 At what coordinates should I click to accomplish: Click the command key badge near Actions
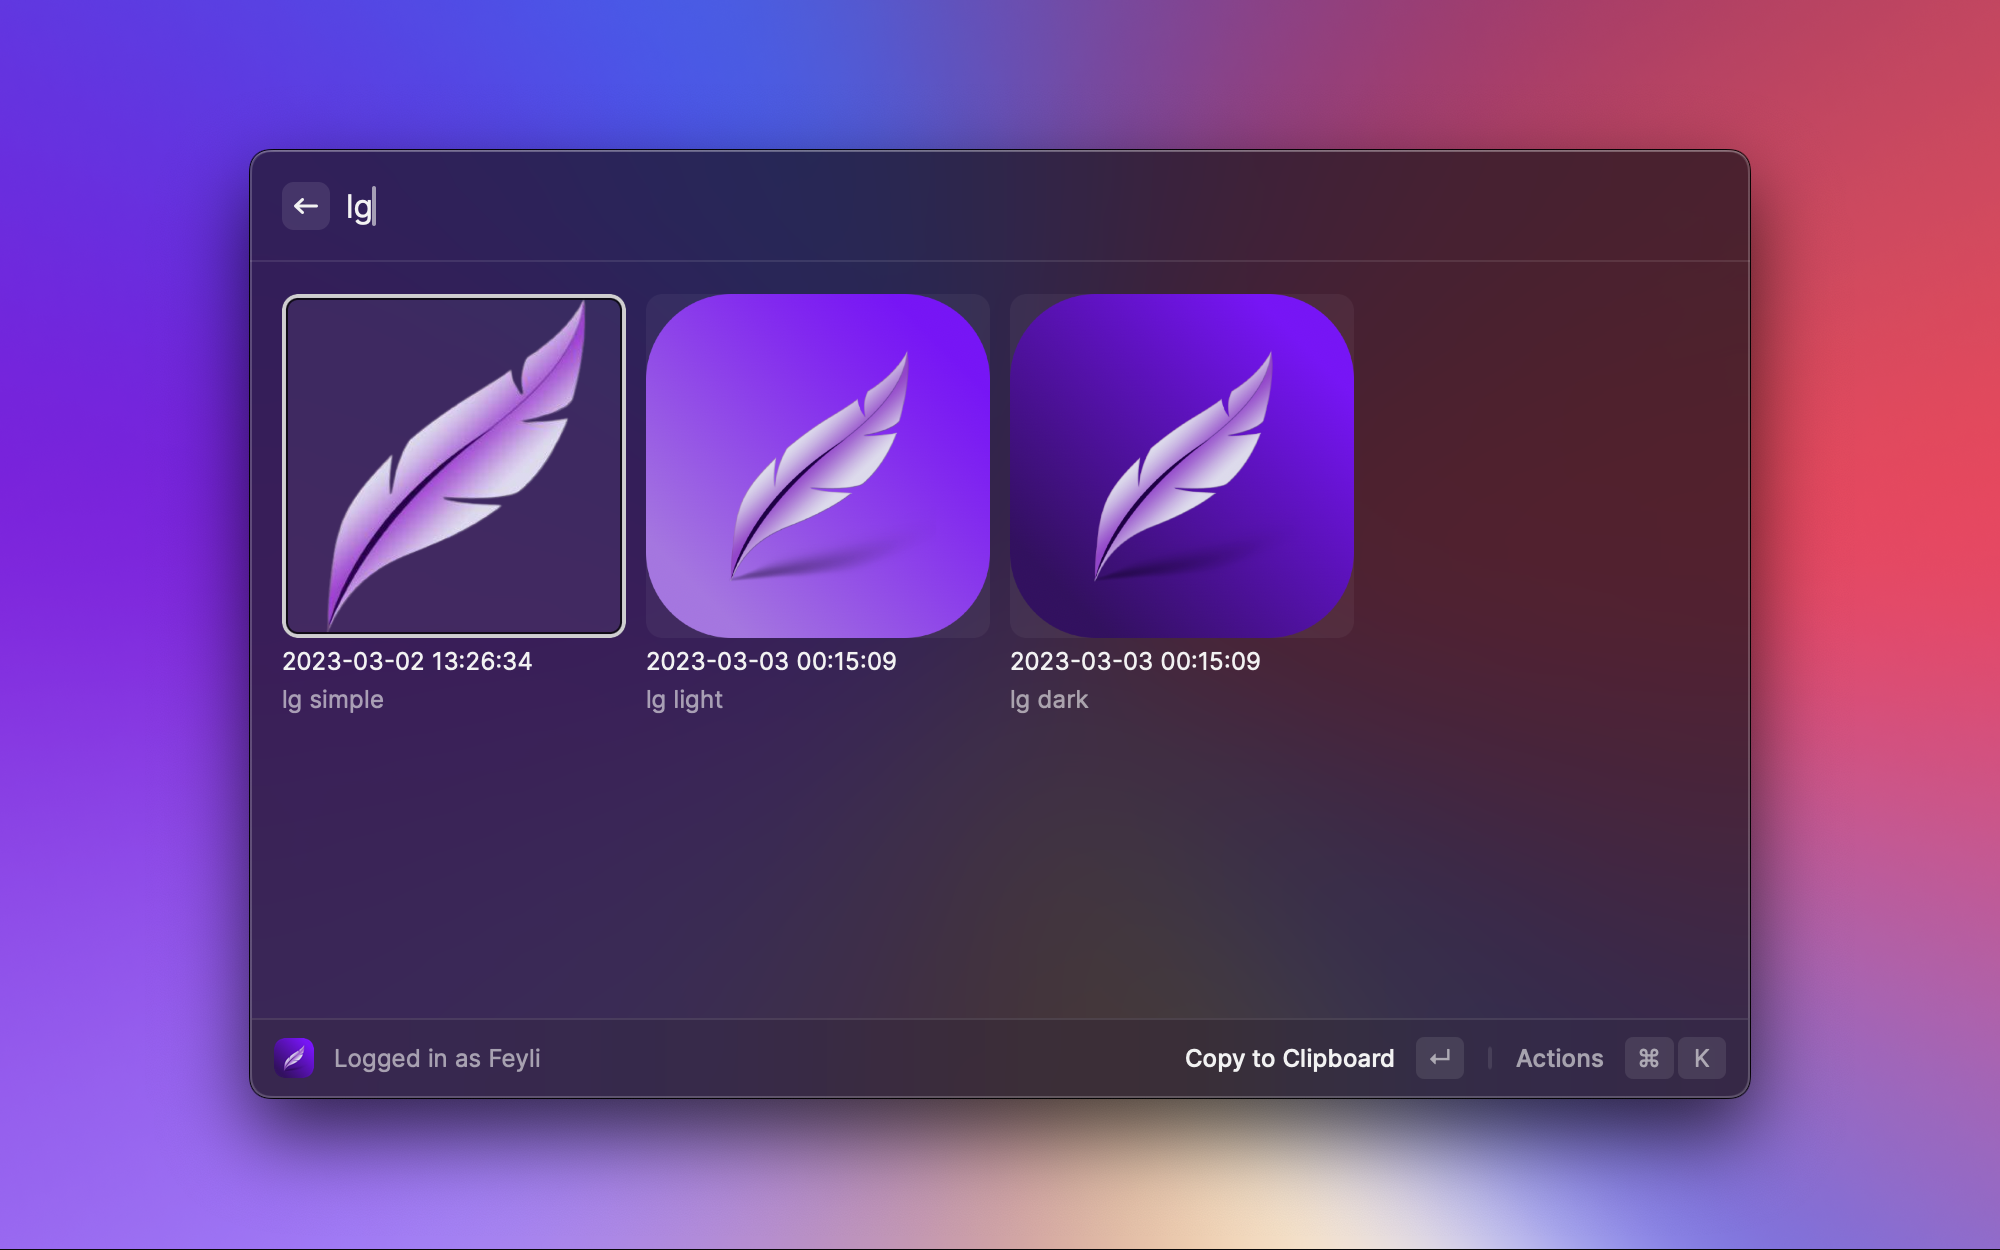[1648, 1058]
